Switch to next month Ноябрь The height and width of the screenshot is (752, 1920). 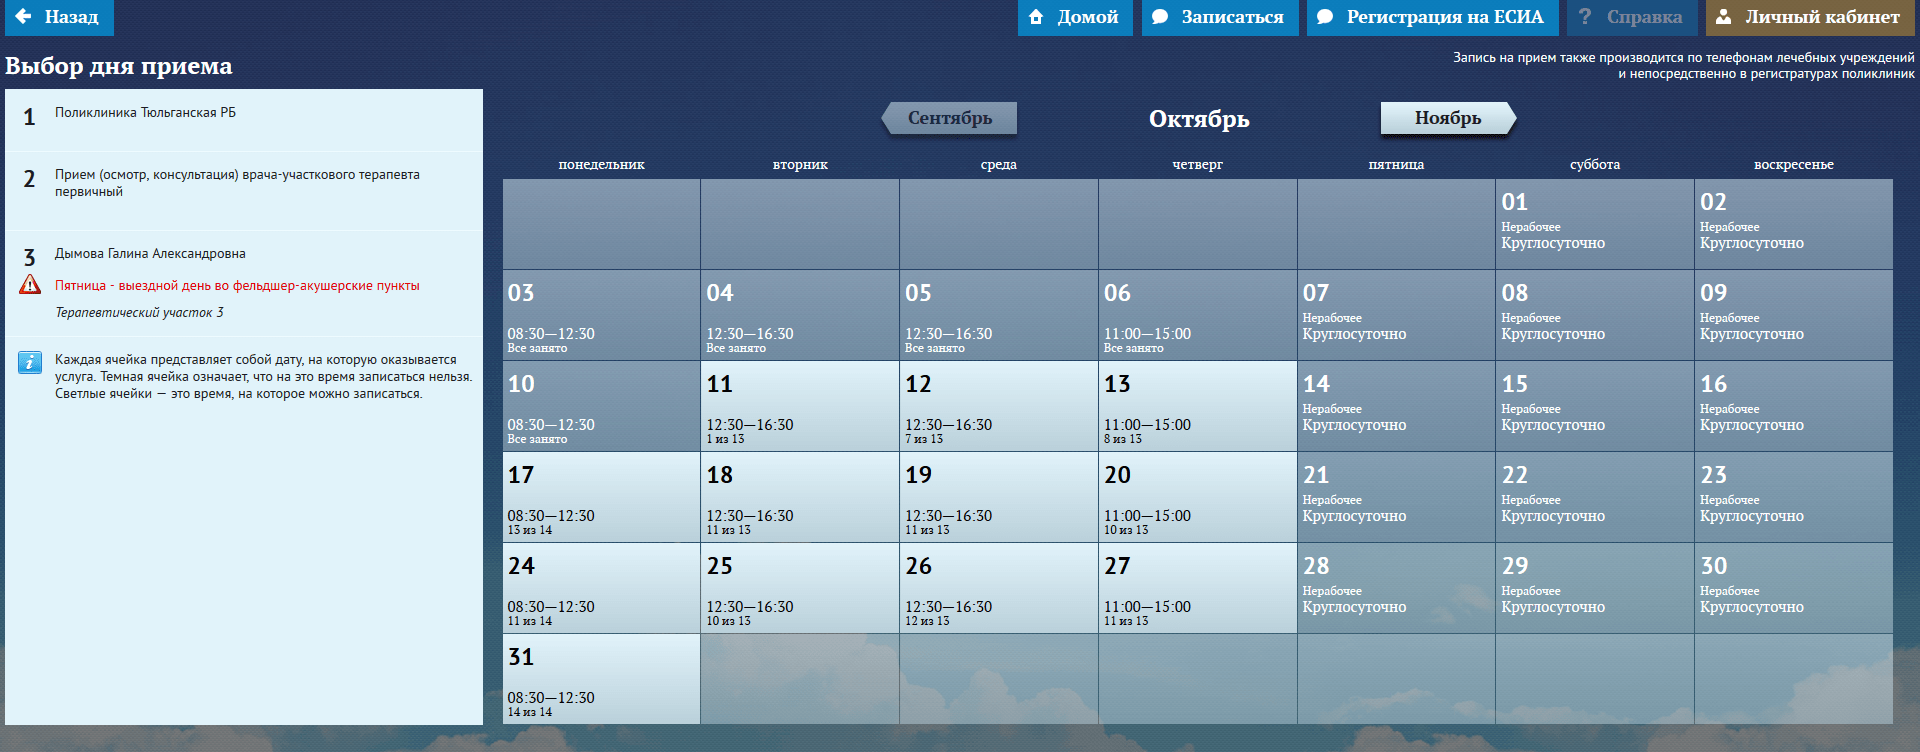tap(1448, 118)
